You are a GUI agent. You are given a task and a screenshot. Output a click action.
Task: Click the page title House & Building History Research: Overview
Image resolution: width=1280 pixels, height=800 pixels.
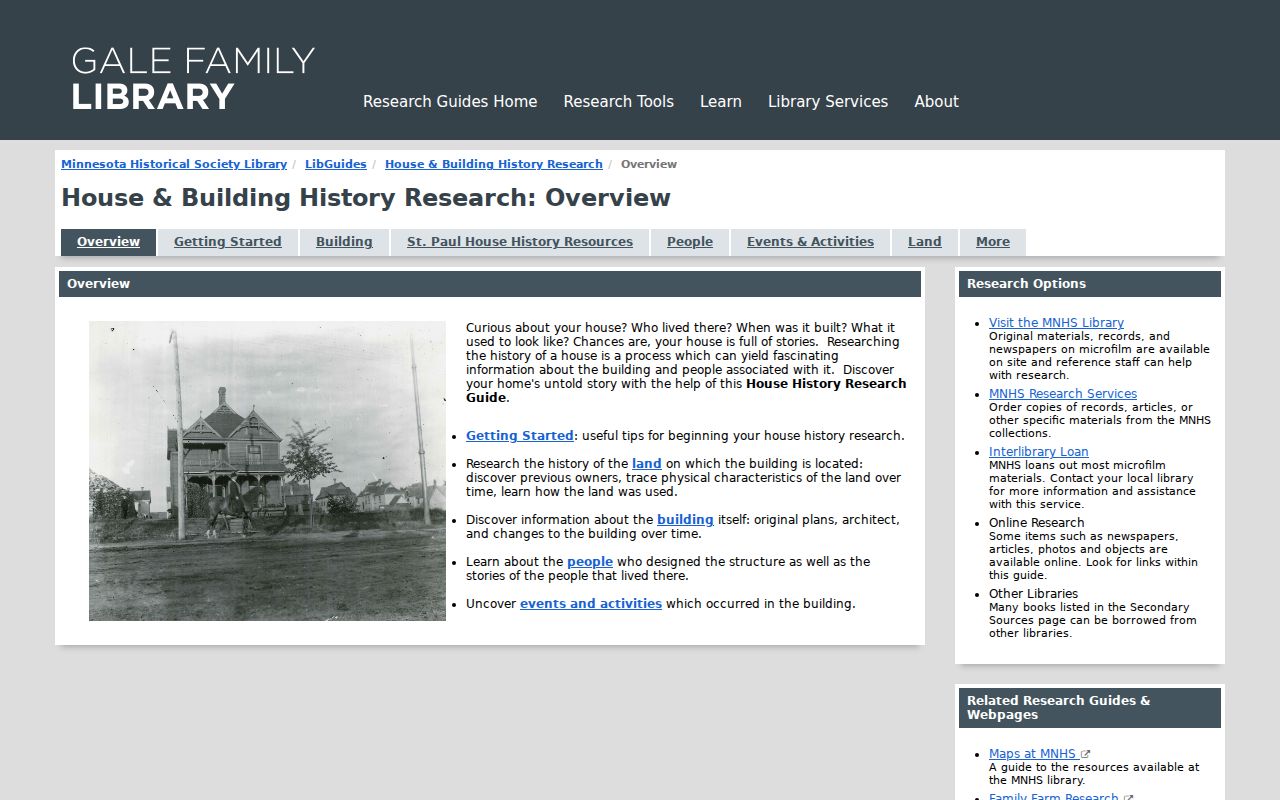click(x=366, y=198)
